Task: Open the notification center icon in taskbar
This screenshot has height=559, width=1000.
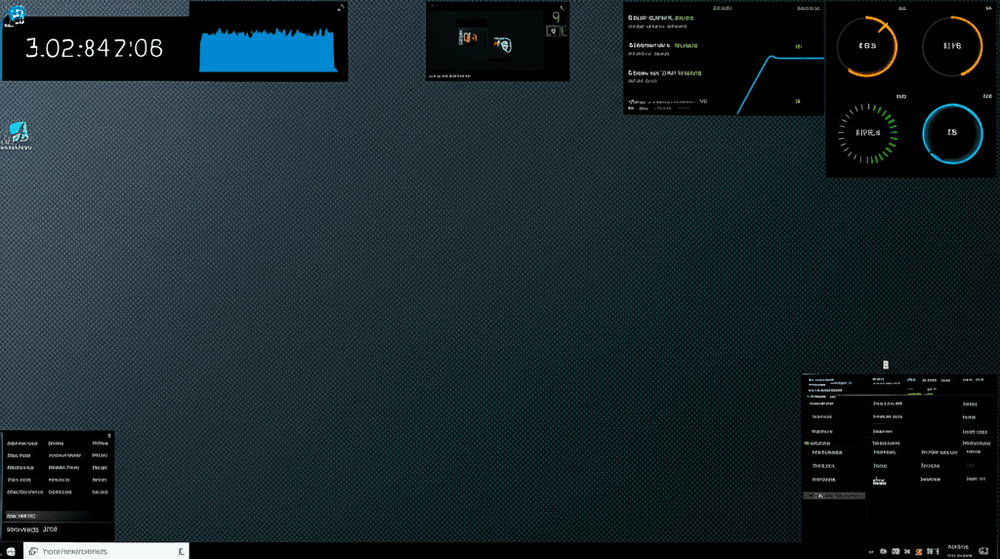Action: click(984, 551)
